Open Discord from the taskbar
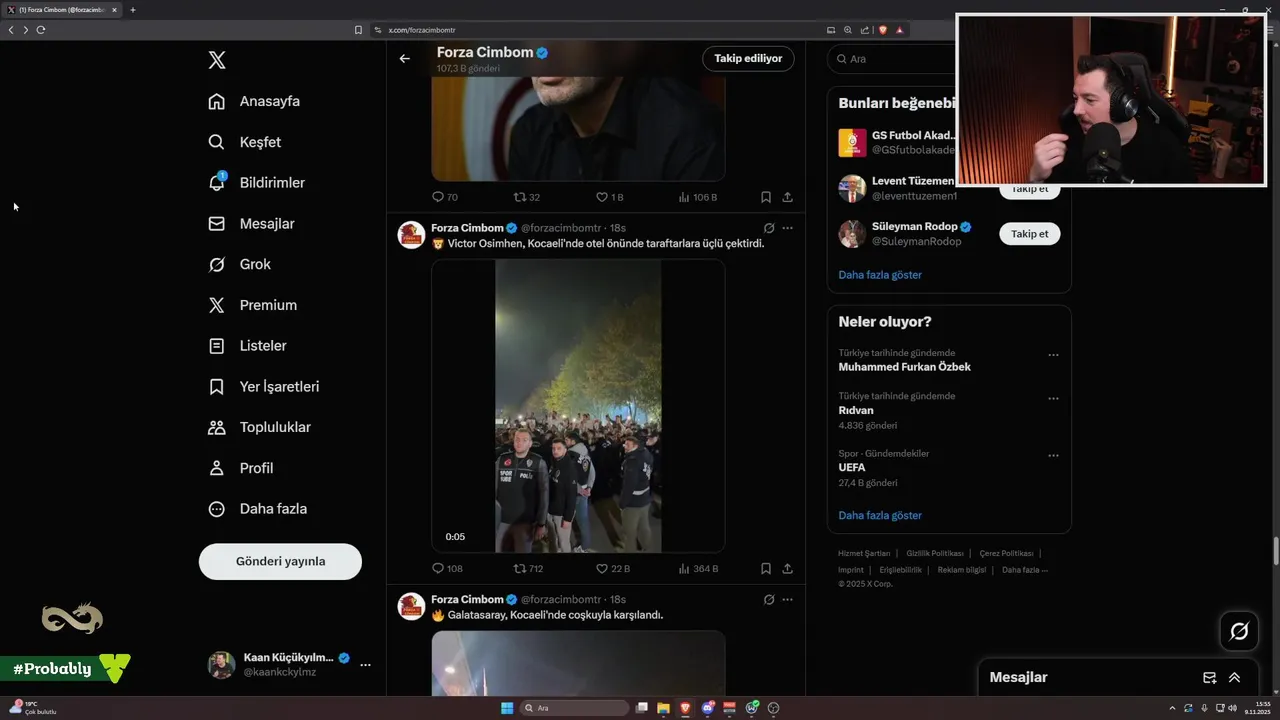Viewport: 1280px width, 720px height. pos(708,708)
